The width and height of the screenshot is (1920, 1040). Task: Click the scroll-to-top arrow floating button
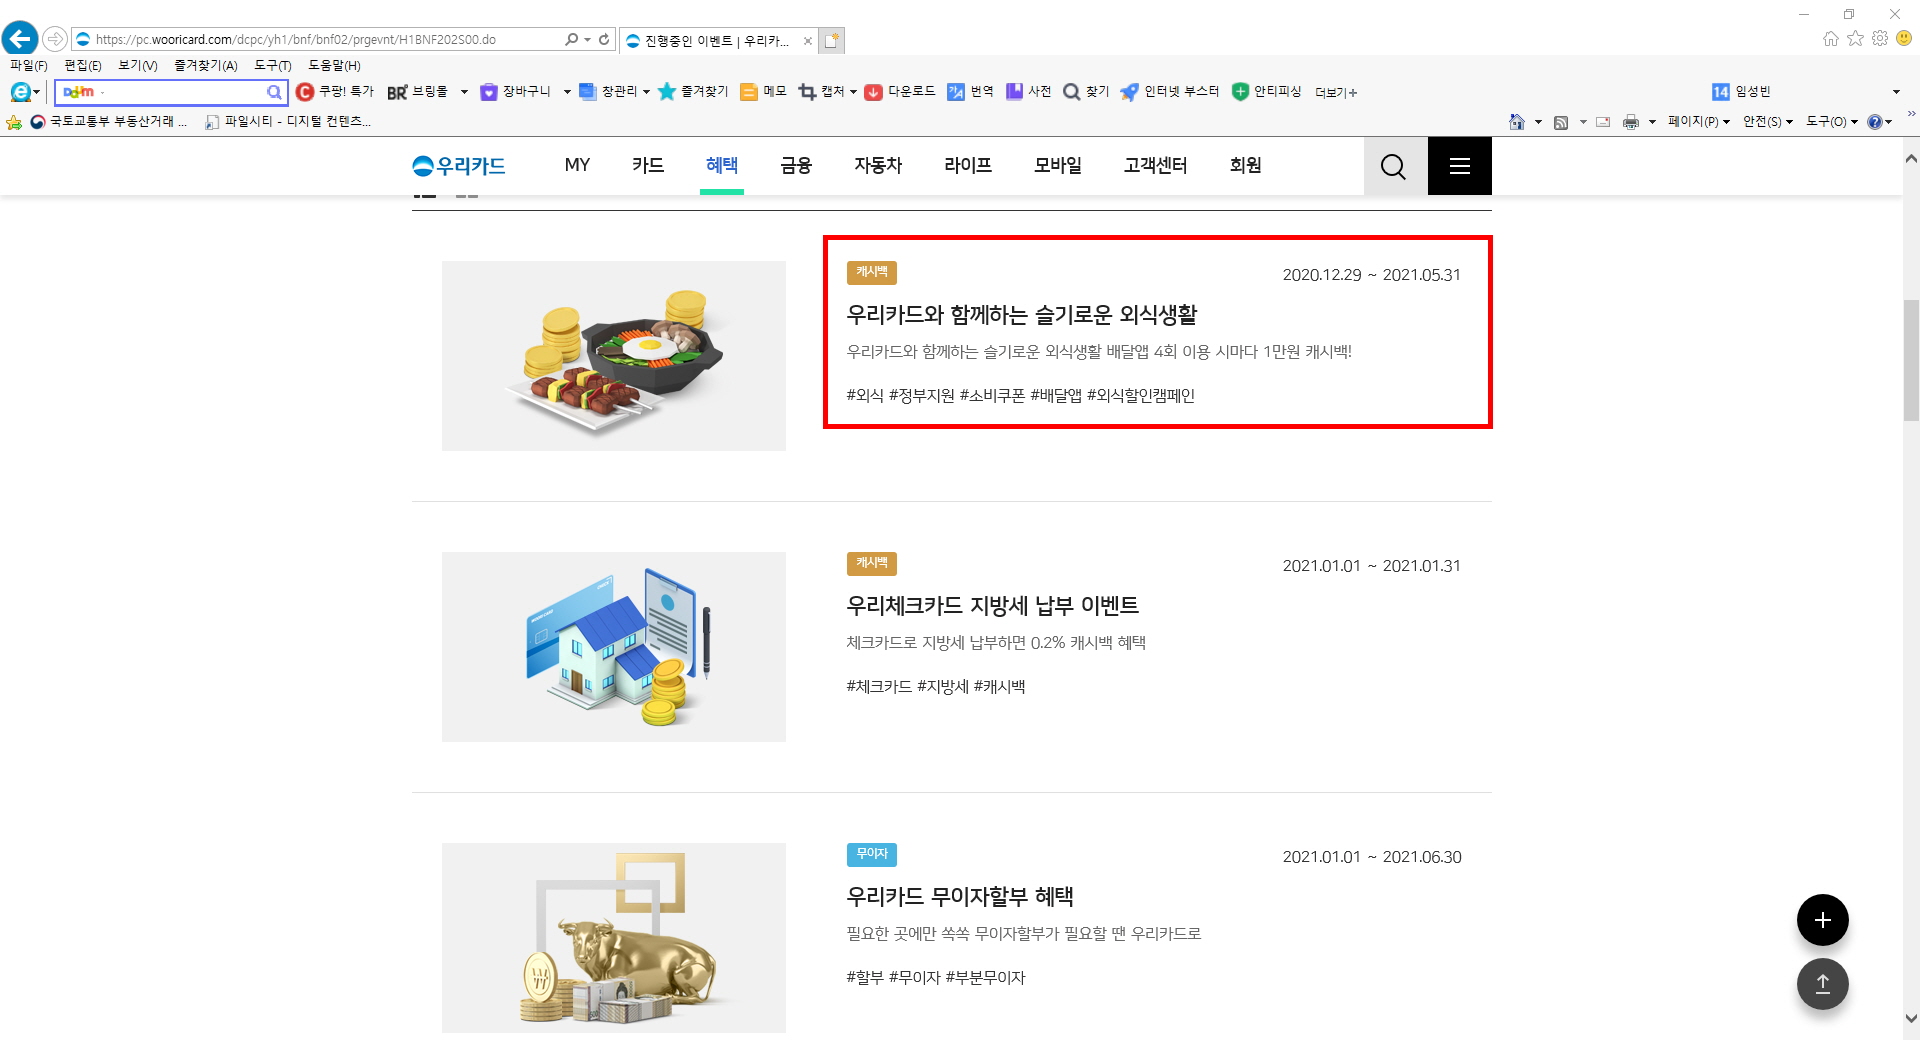(1822, 984)
